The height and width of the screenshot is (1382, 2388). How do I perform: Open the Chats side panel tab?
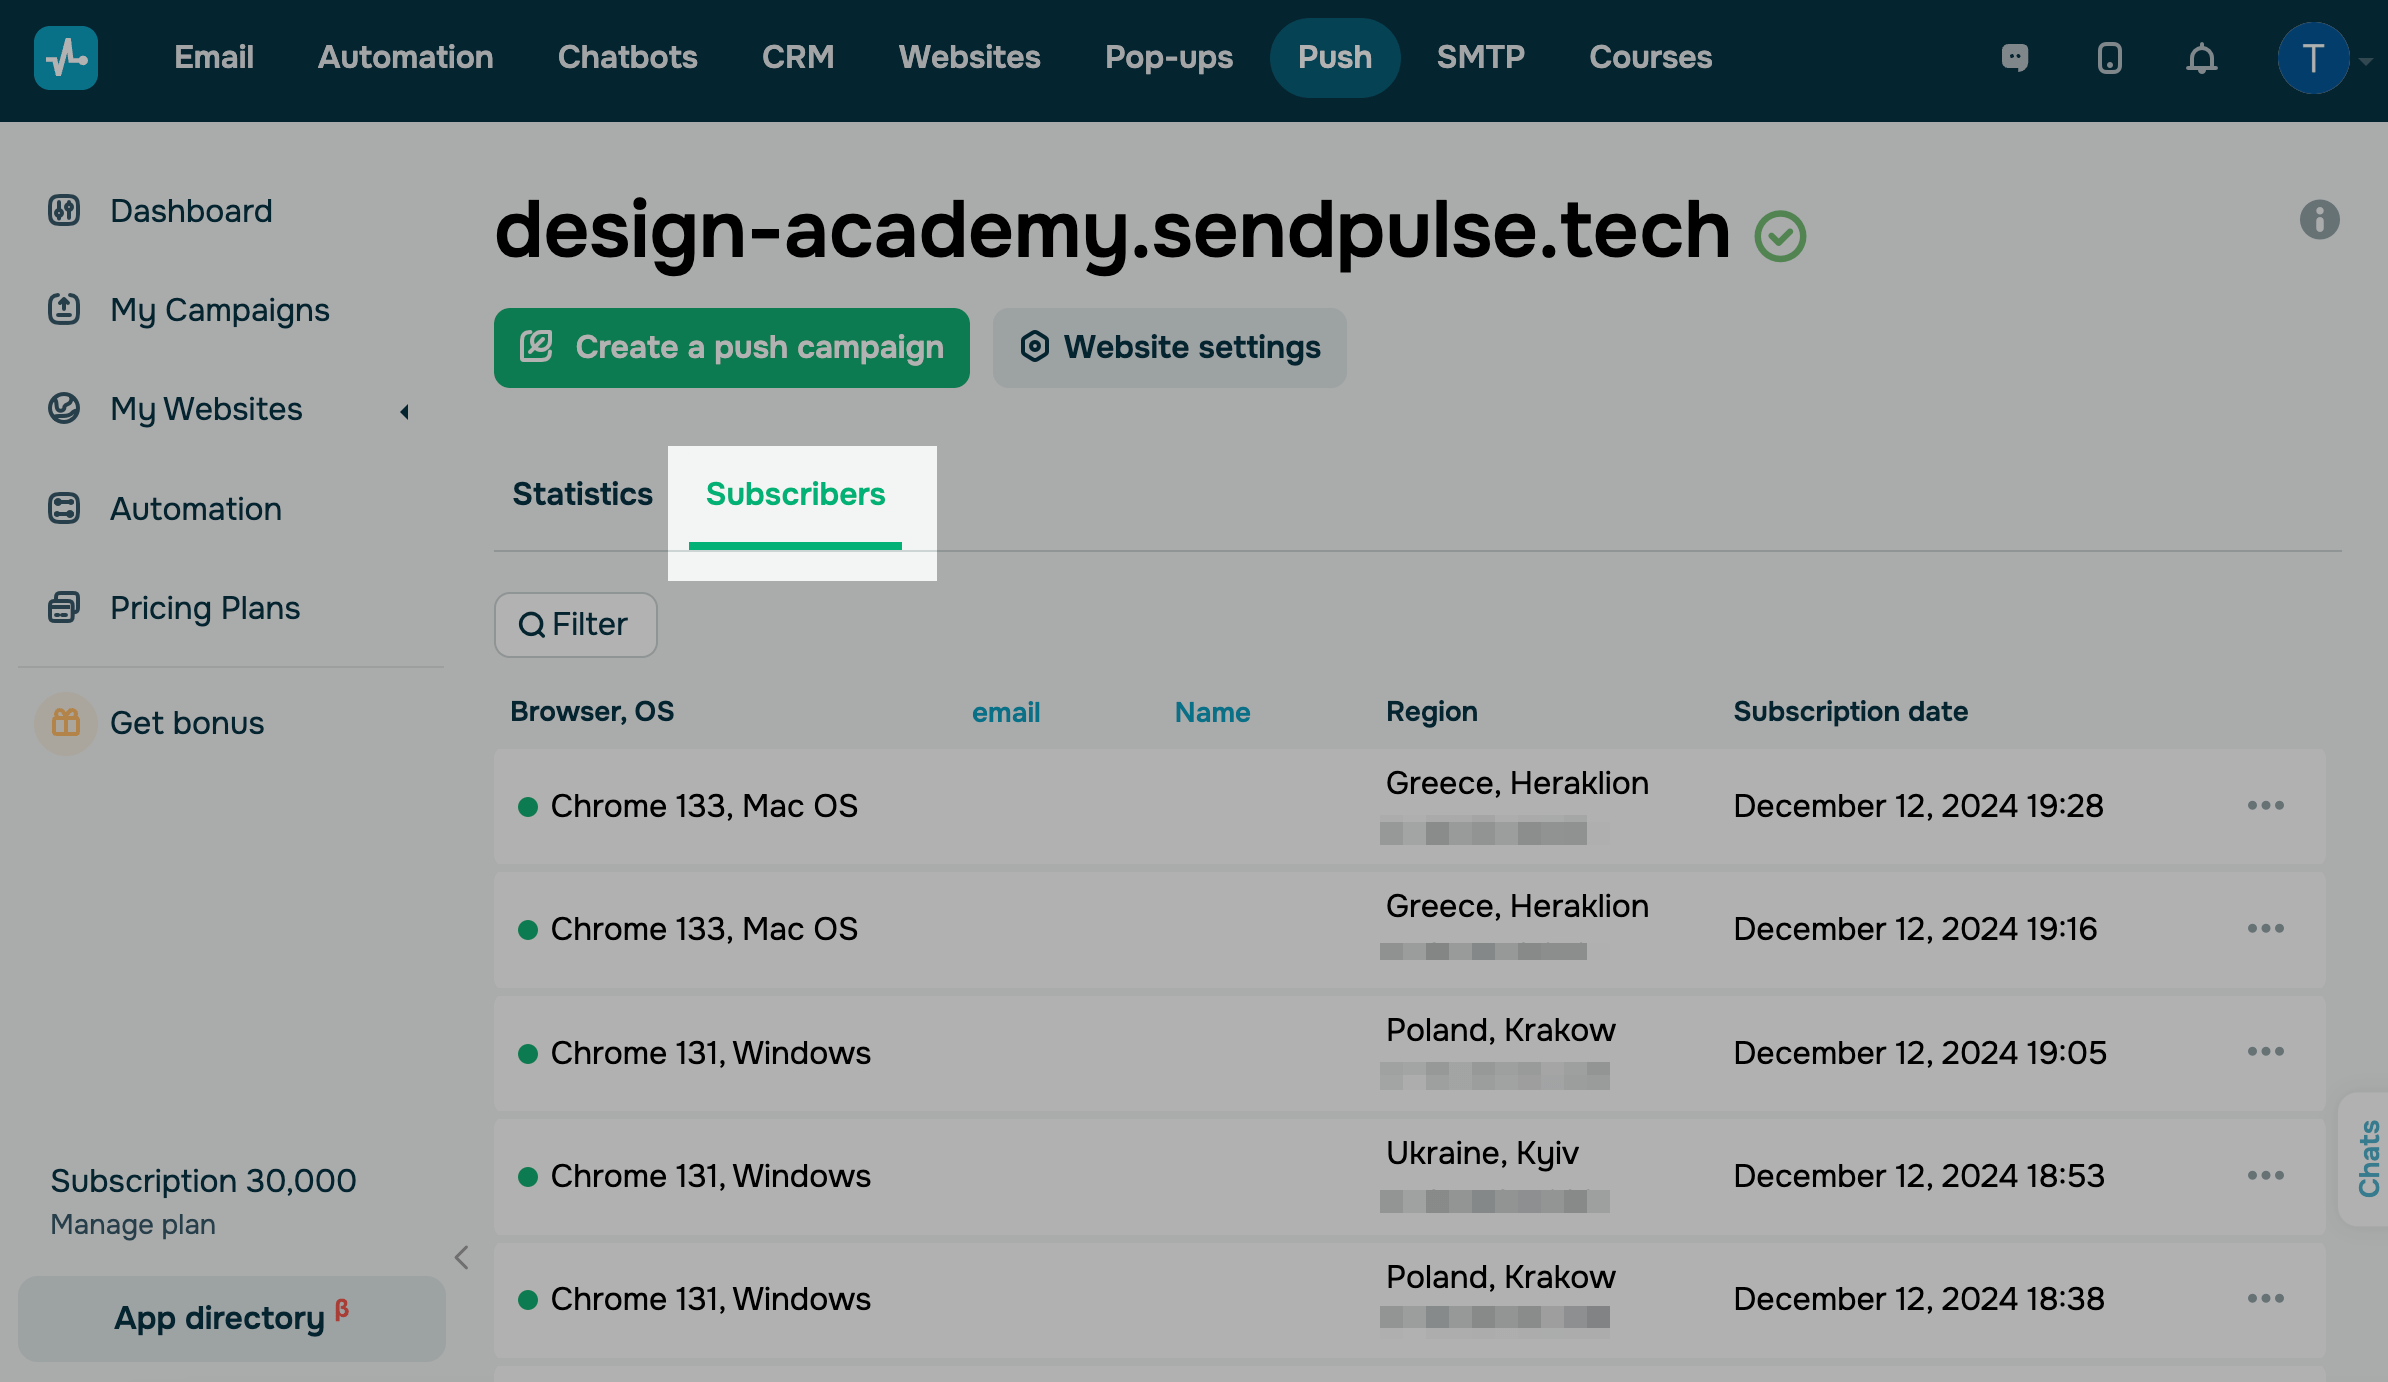point(2366,1159)
